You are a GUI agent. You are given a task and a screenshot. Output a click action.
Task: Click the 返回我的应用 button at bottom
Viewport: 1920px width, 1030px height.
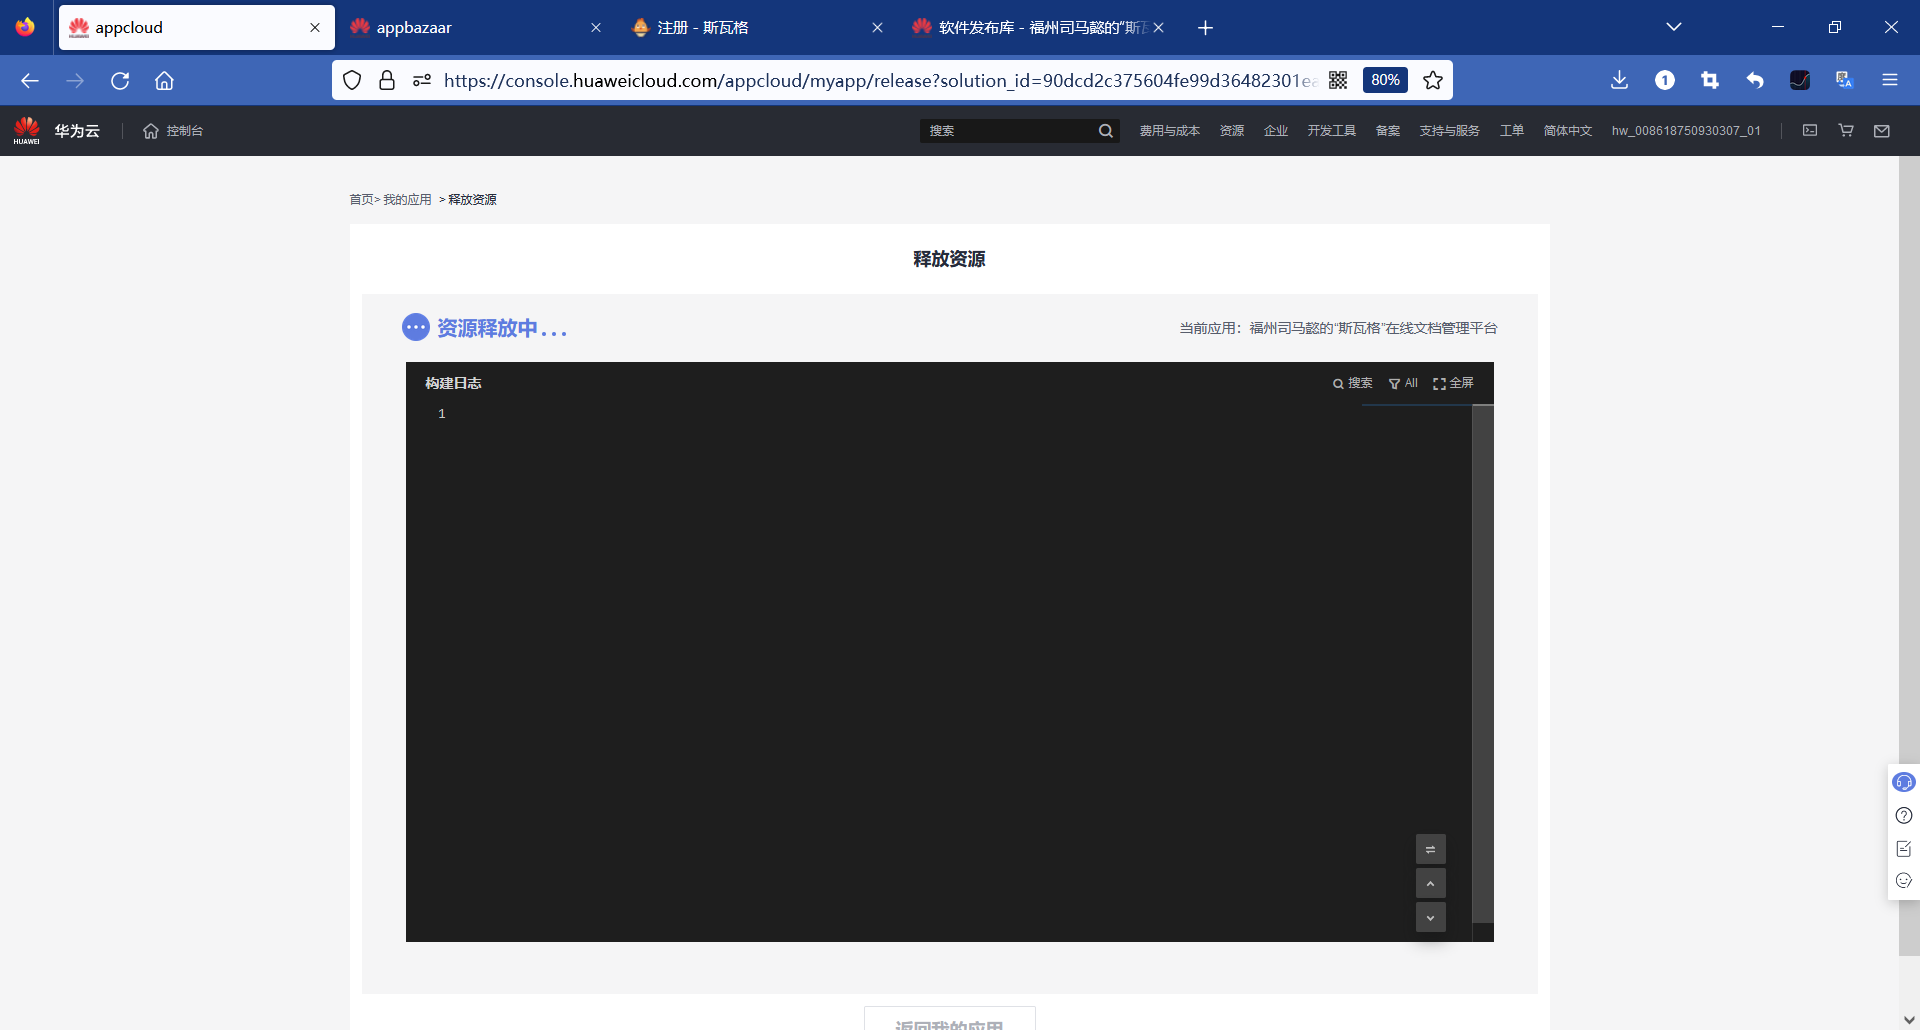click(949, 1023)
